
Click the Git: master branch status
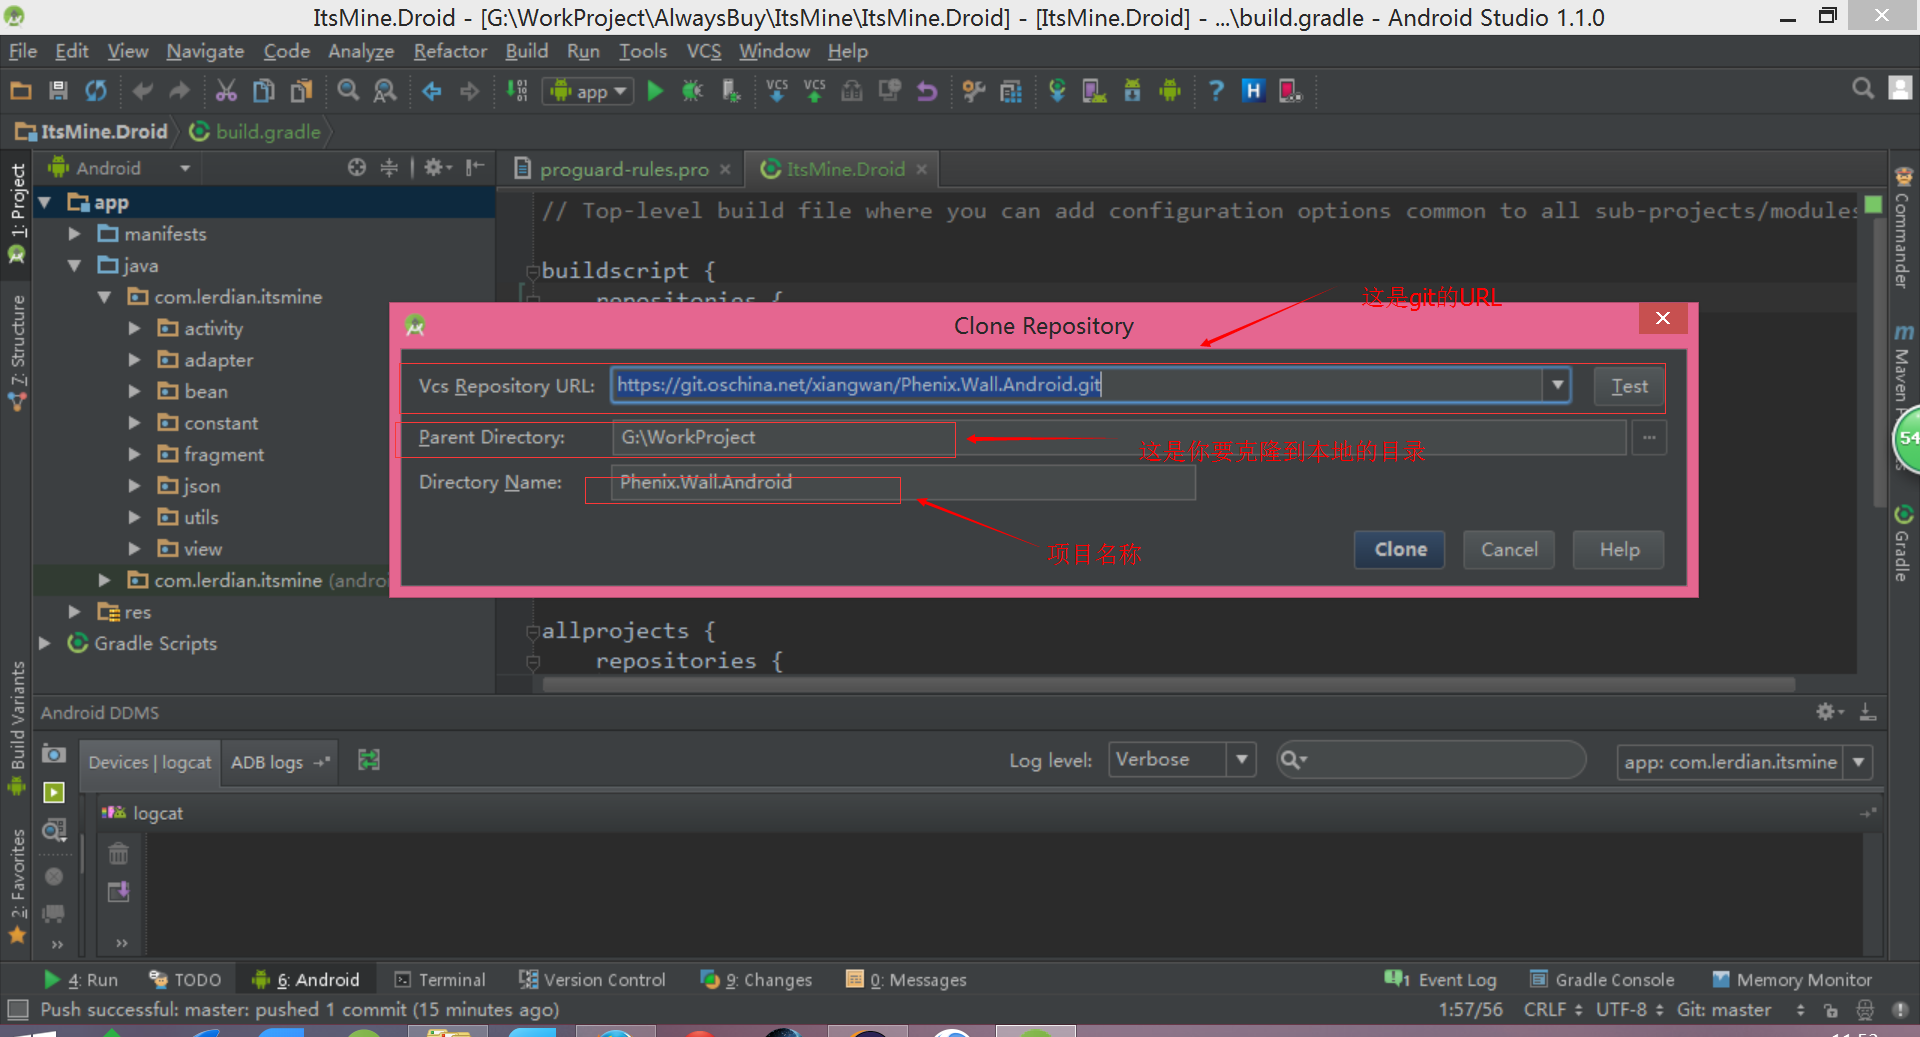coord(1723,1010)
